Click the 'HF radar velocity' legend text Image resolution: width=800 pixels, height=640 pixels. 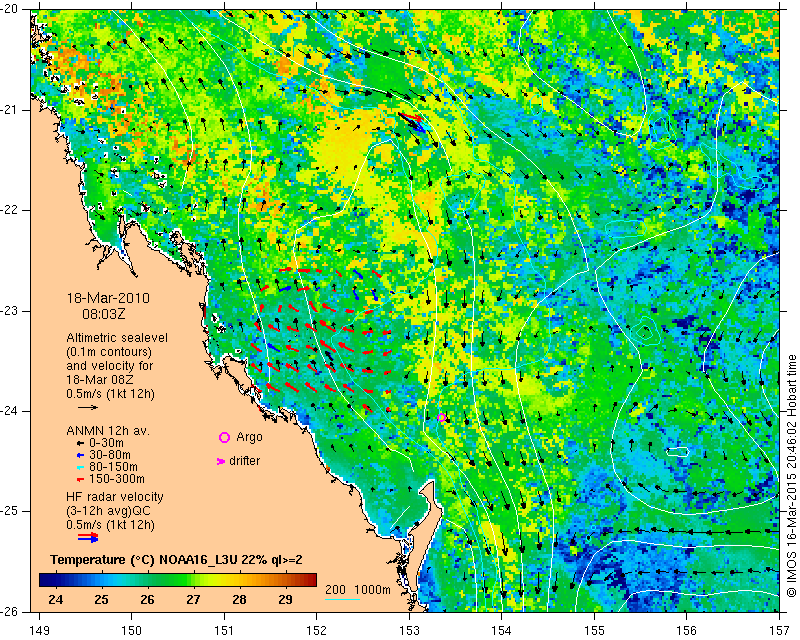(x=115, y=497)
